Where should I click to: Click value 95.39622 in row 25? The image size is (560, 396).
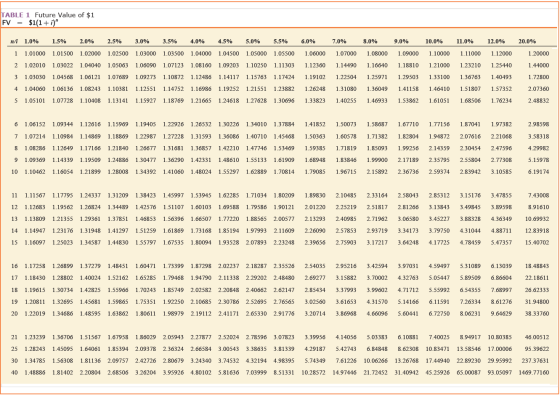click(537, 349)
